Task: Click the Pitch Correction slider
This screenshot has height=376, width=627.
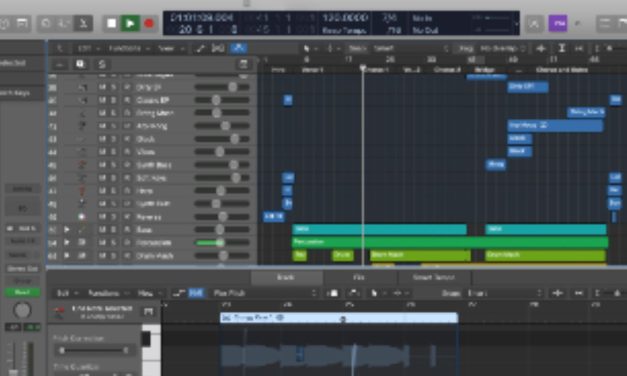Action: tap(94, 350)
